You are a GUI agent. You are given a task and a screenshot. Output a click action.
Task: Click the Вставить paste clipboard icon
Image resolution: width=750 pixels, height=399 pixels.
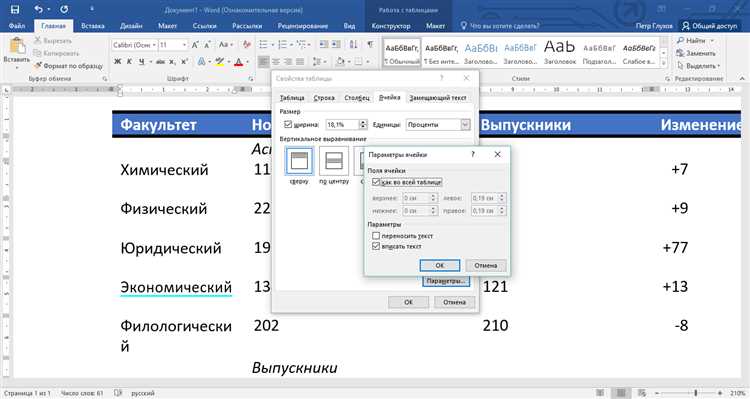click(x=17, y=46)
